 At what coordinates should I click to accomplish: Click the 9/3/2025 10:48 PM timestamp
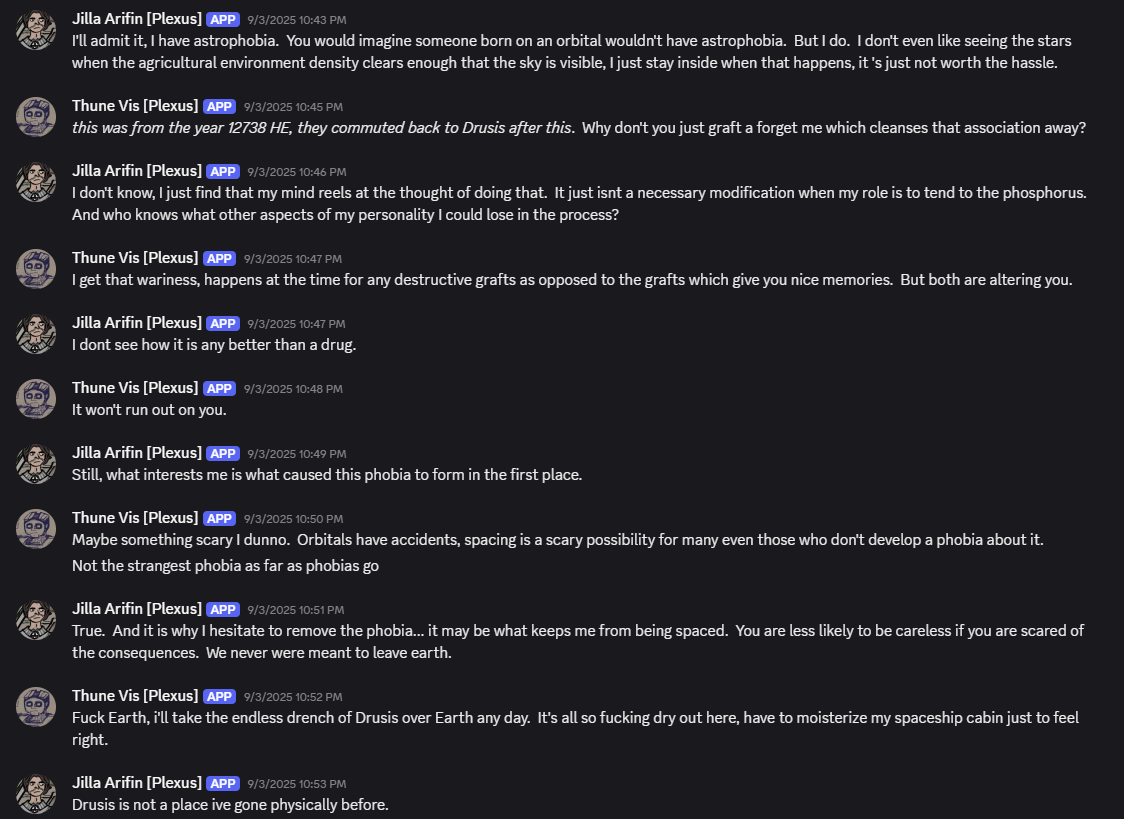tap(293, 389)
